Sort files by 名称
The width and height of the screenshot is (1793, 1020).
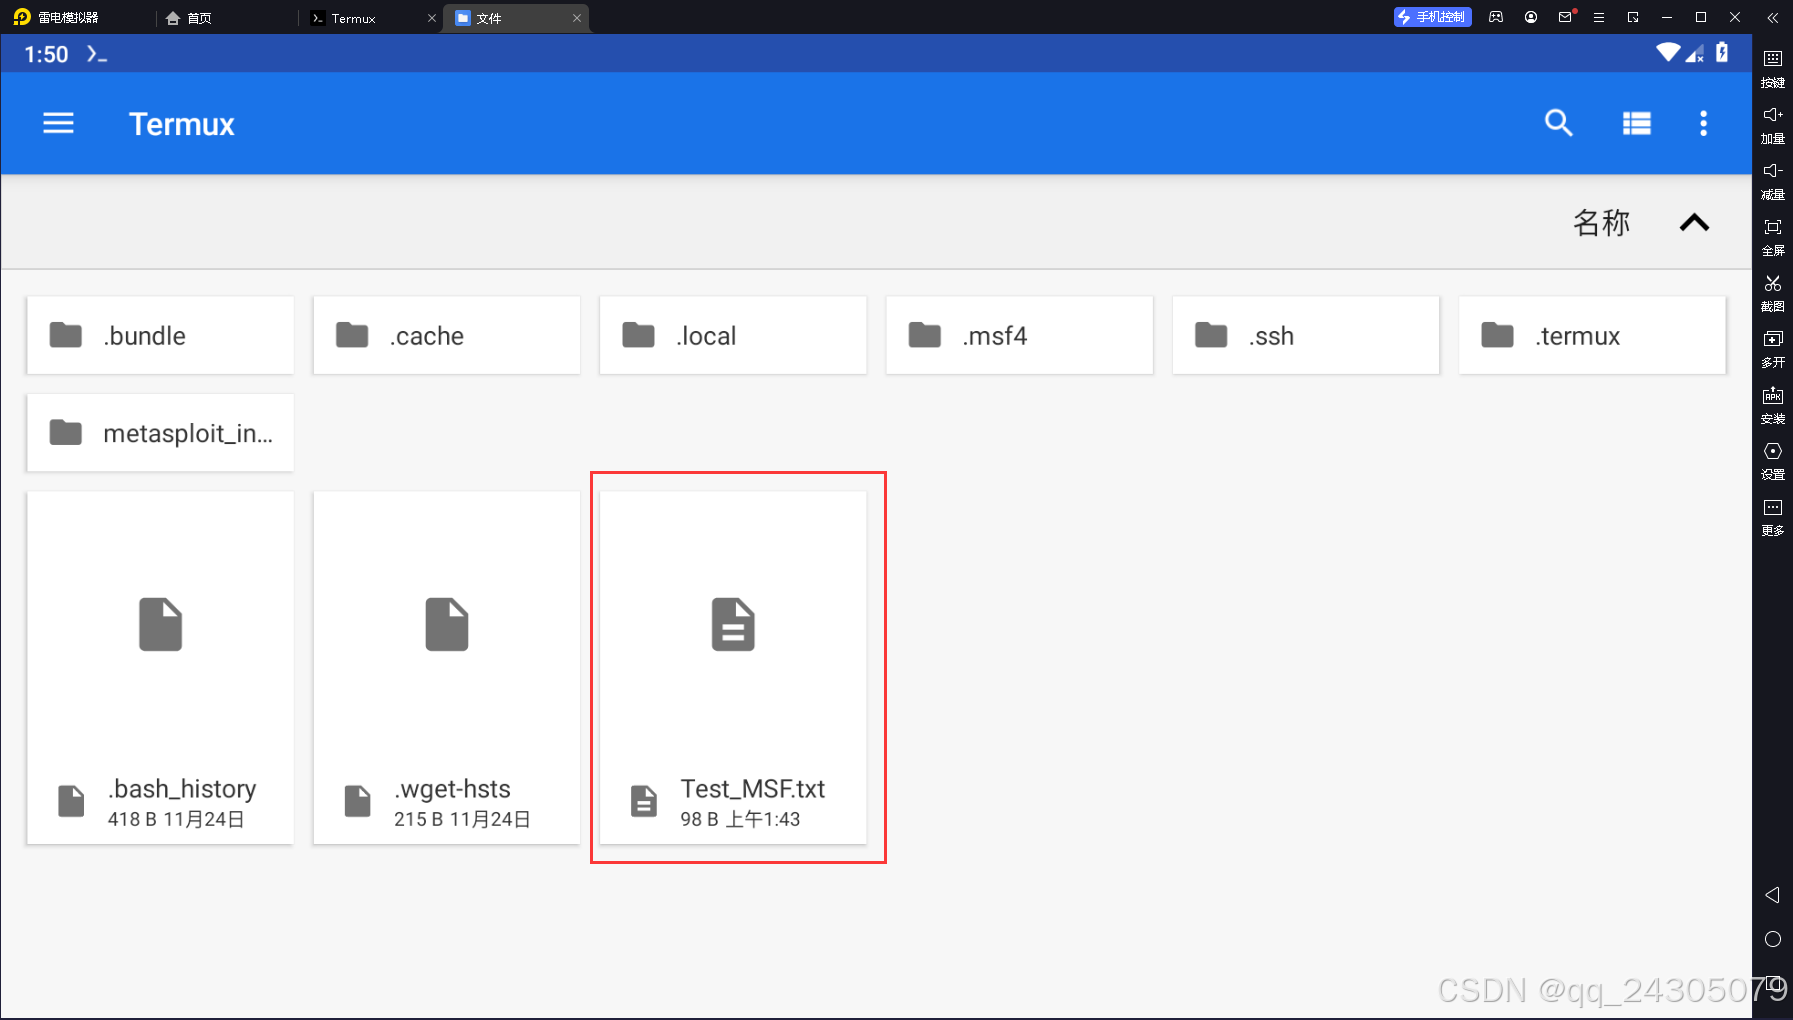click(1601, 223)
